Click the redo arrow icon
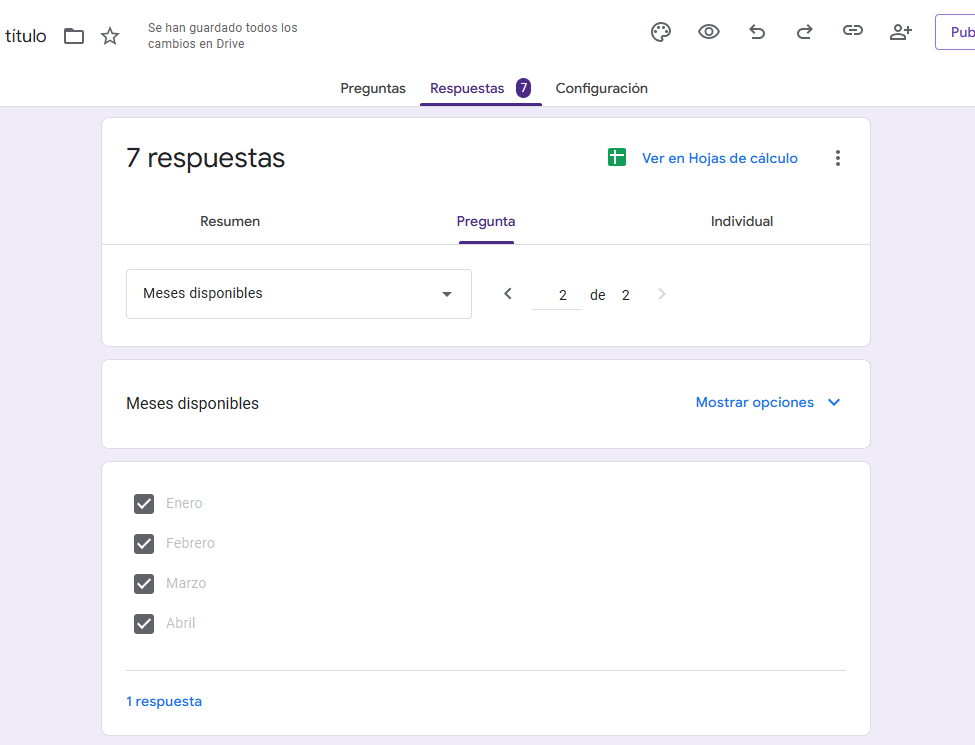This screenshot has height=745, width=975. [x=804, y=32]
